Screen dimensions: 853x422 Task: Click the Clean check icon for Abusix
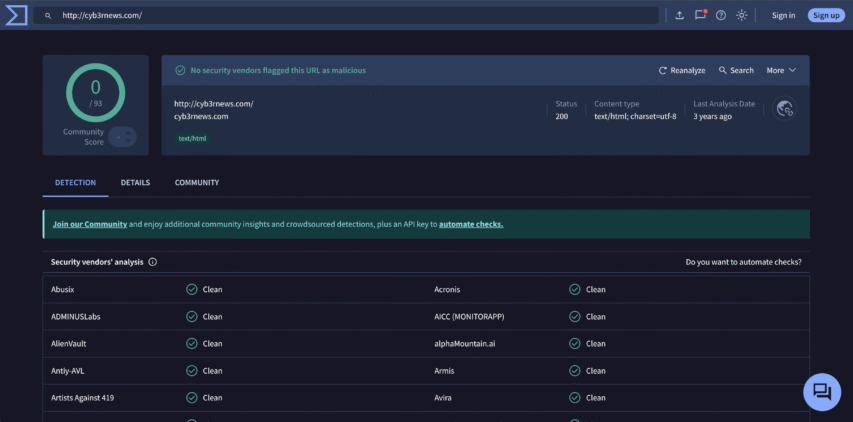191,289
